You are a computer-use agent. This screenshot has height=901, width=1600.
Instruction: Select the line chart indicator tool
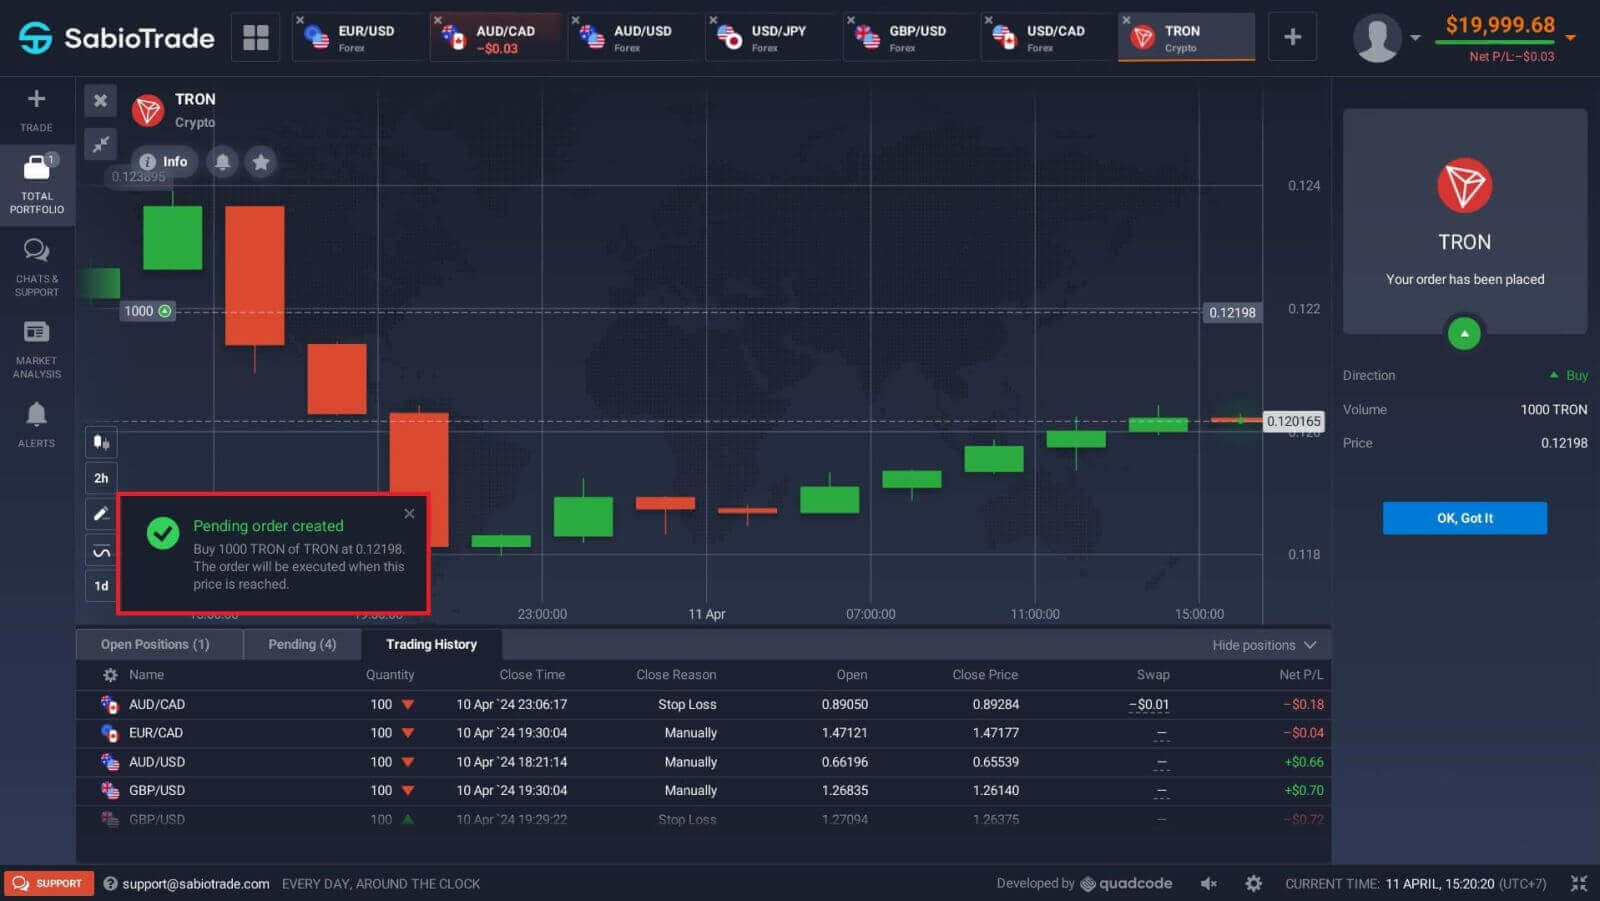click(100, 549)
